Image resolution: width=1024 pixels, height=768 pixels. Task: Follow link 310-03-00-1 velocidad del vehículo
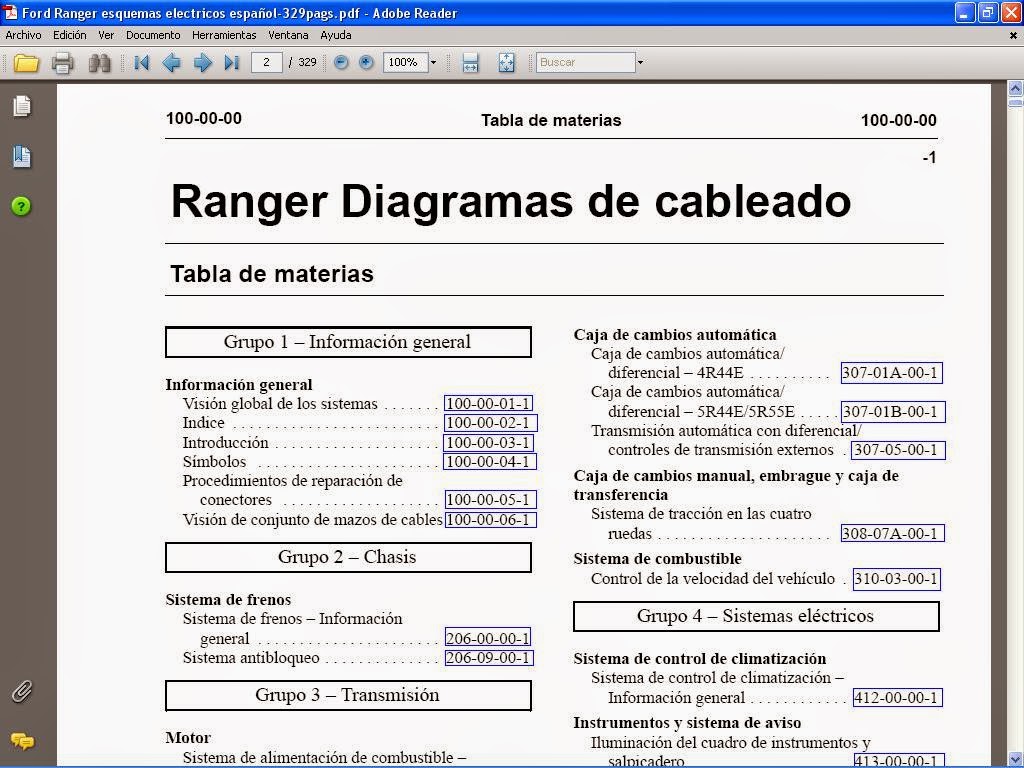[x=896, y=579]
